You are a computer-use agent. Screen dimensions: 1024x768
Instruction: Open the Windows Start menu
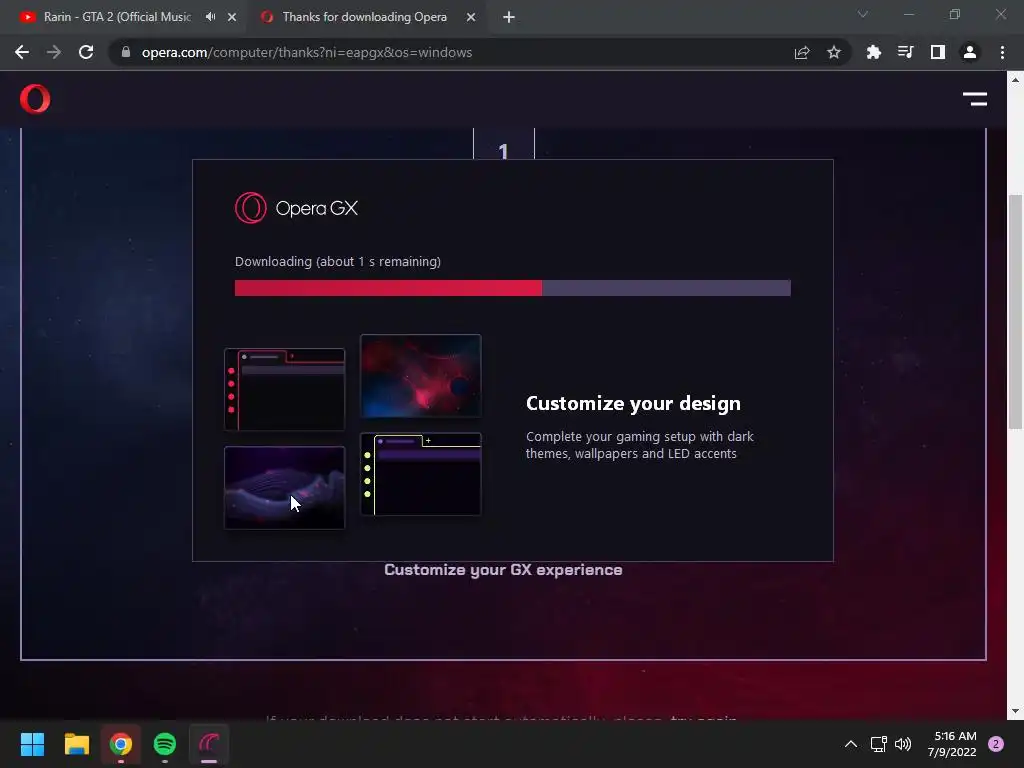[x=32, y=744]
